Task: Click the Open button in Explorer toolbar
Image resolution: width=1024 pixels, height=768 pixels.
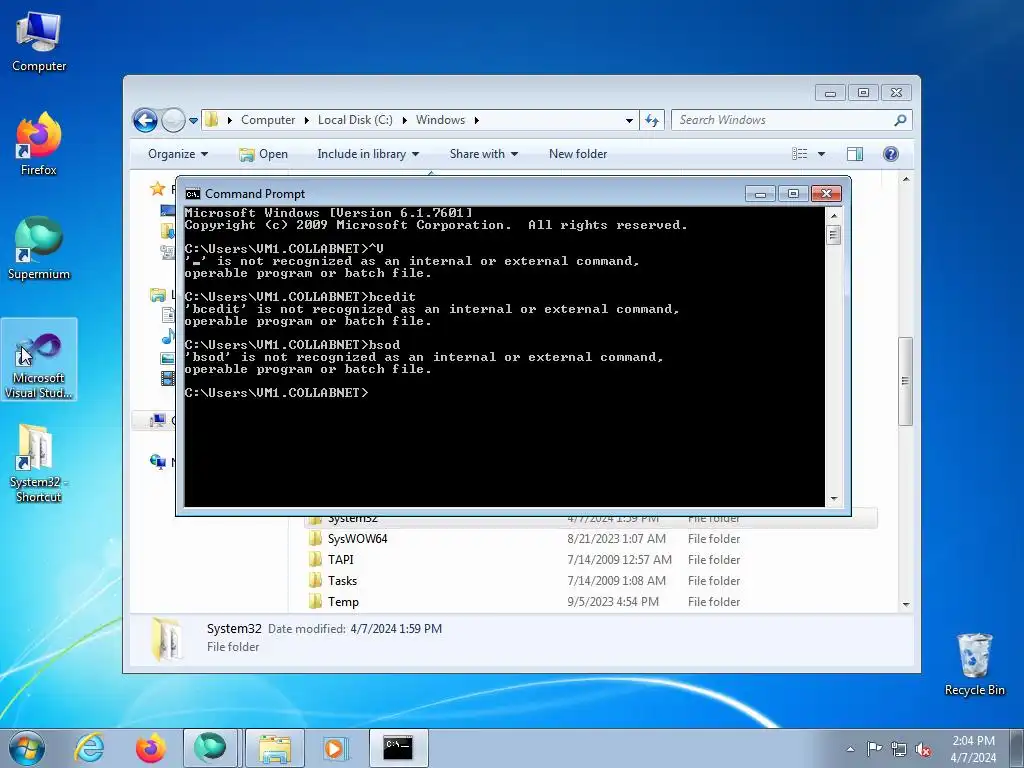Action: point(263,154)
